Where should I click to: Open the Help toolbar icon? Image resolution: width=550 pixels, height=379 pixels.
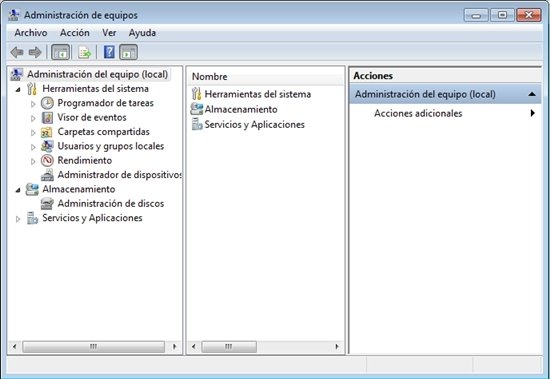tap(109, 52)
